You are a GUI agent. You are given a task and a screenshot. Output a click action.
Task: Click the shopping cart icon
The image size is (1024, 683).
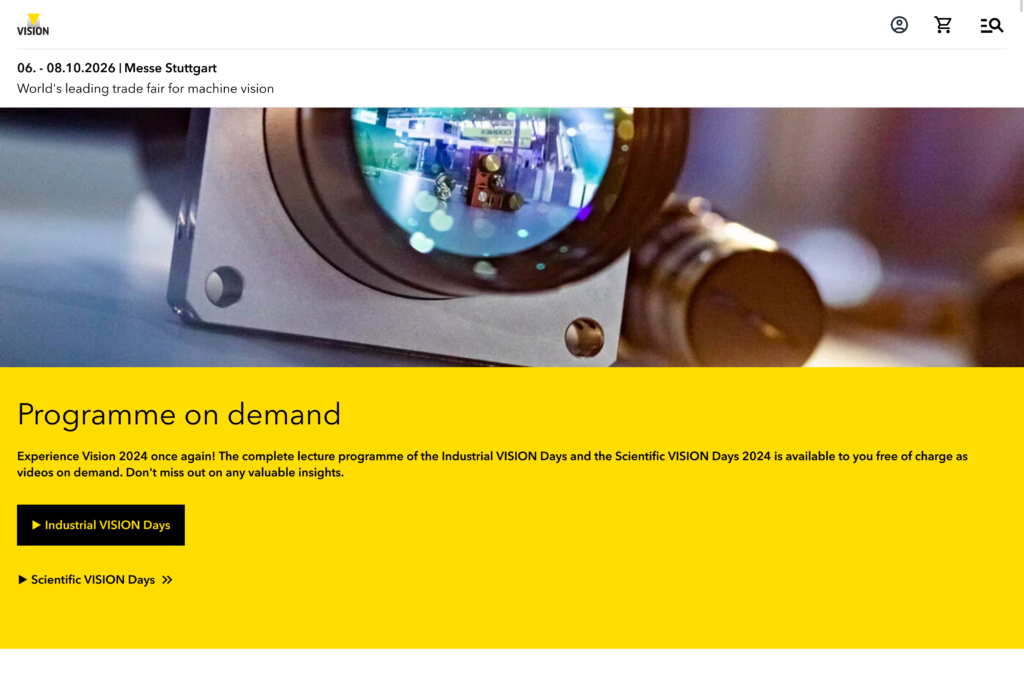[943, 25]
